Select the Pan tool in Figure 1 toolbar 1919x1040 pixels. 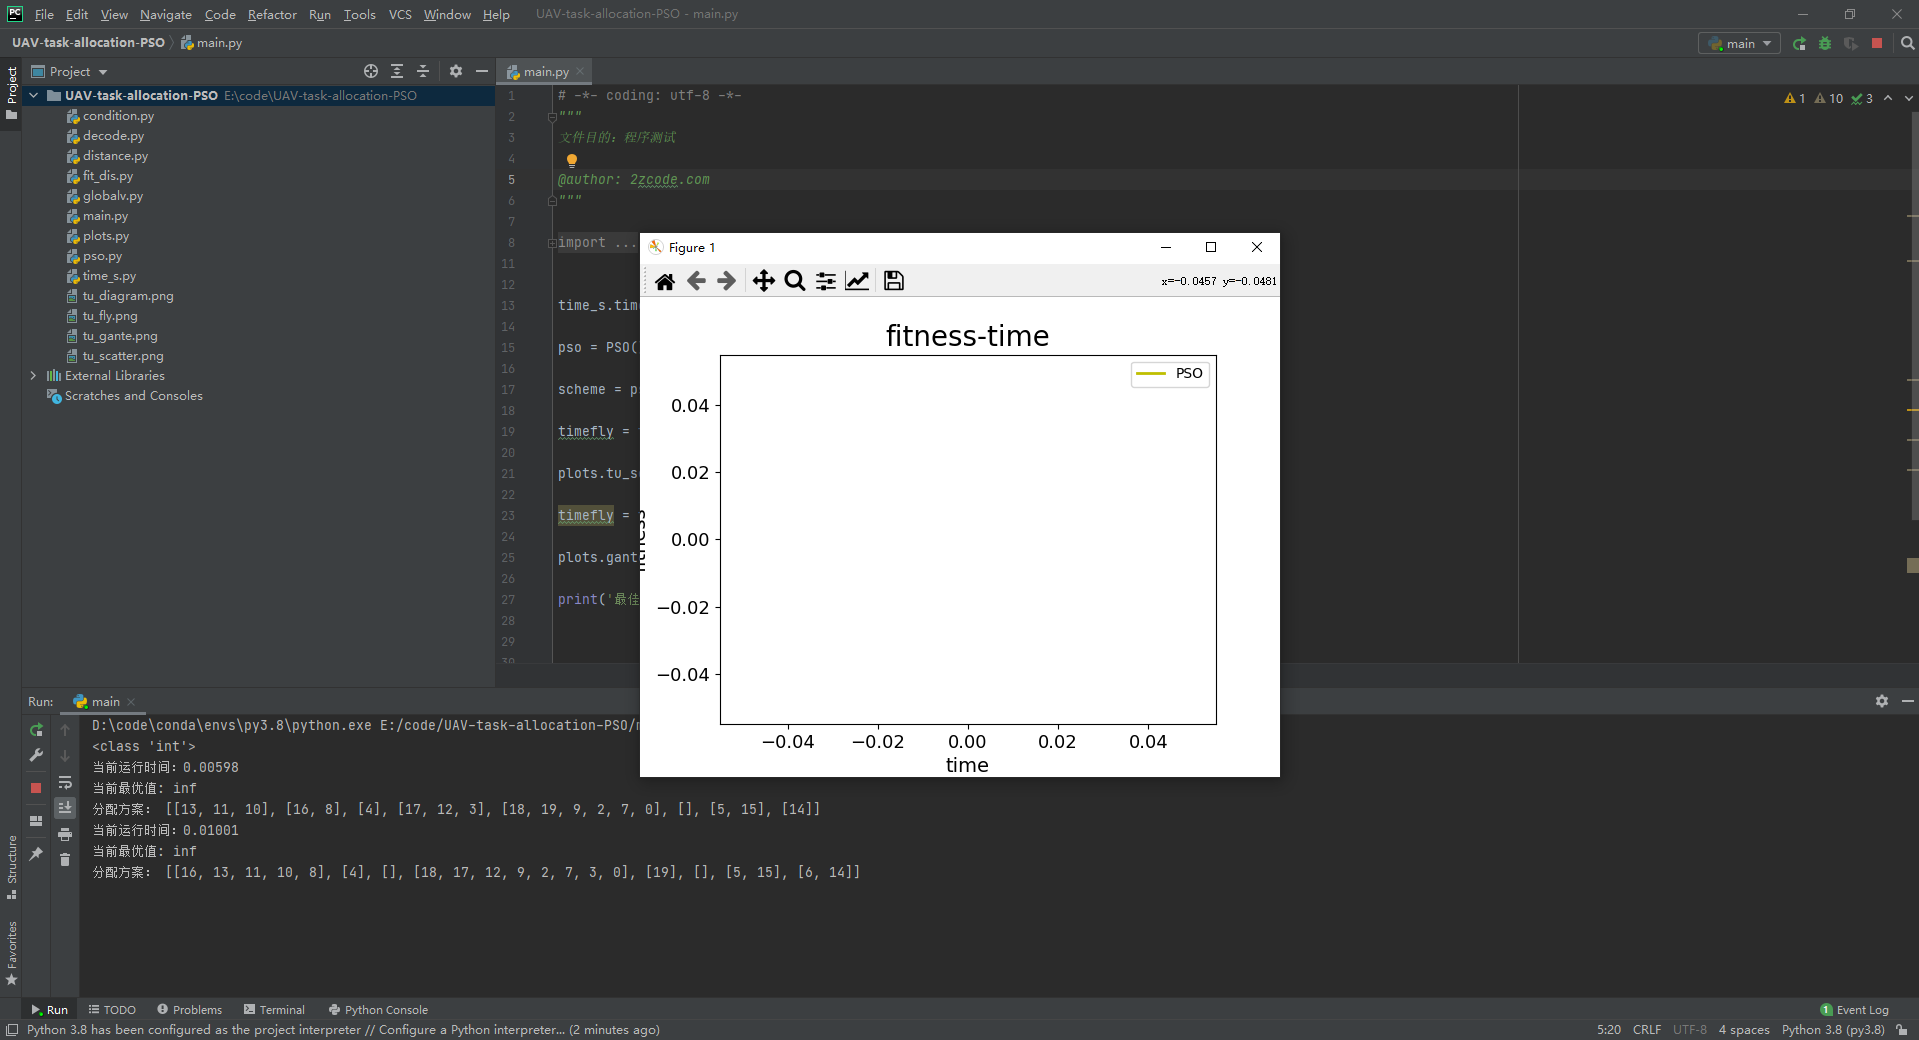764,281
